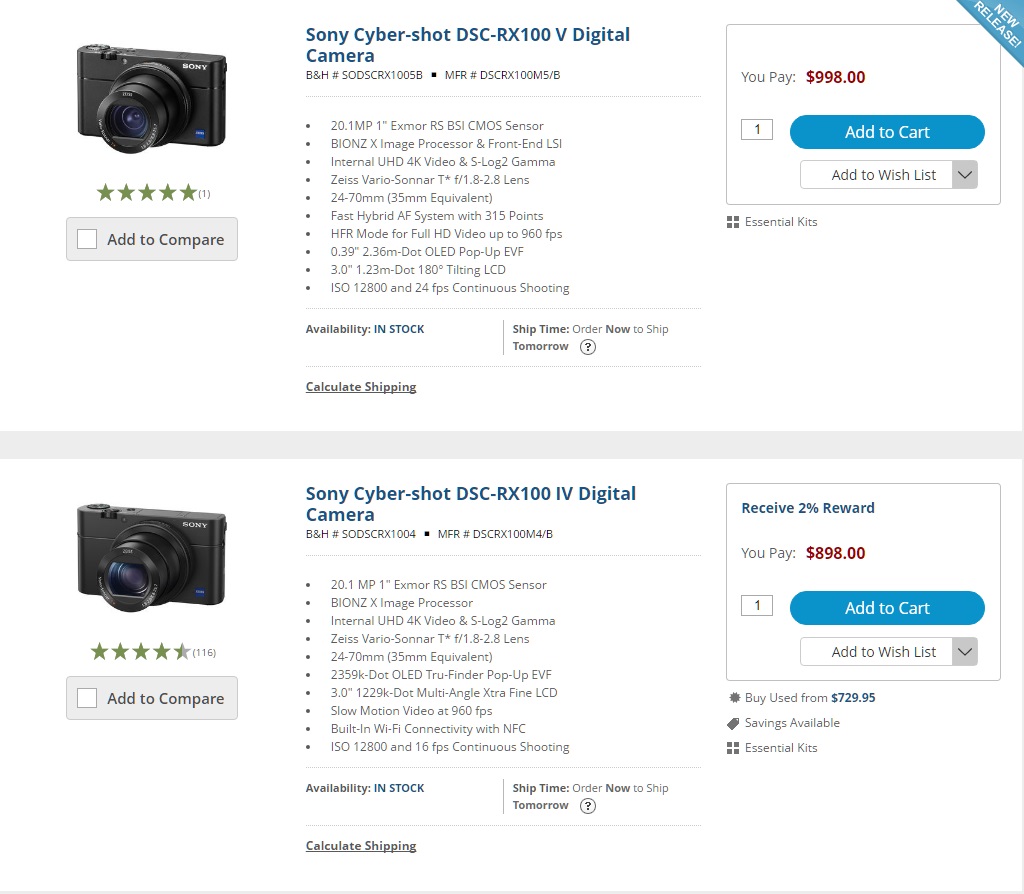The height and width of the screenshot is (894, 1024).
Task: Expand Add to Wish List arrow for RX100 V
Action: [x=964, y=175]
